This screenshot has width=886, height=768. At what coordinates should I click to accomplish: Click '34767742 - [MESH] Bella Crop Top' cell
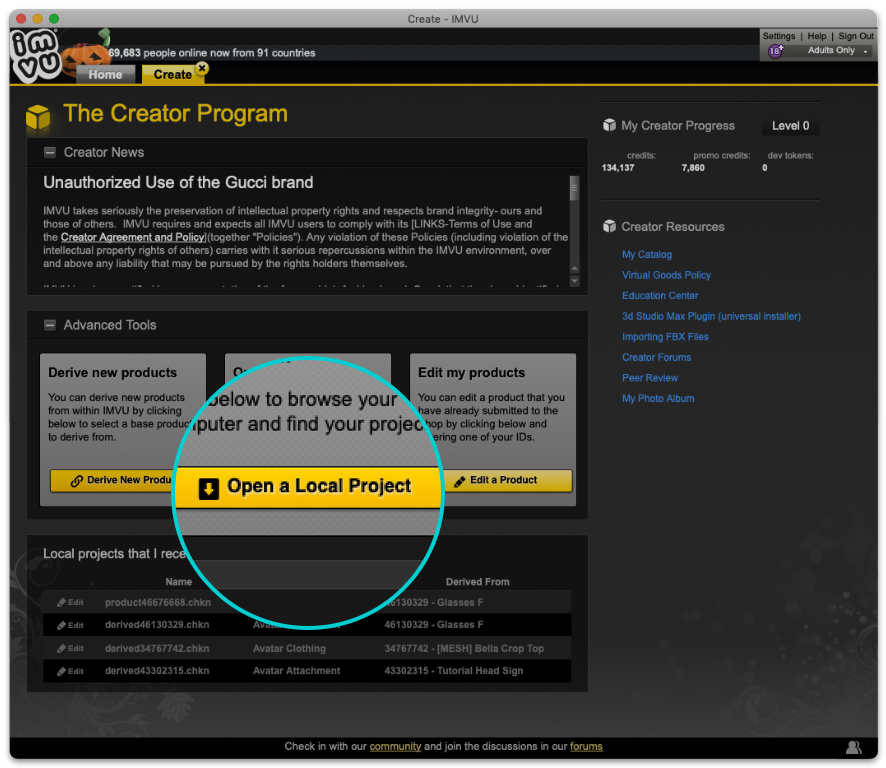(464, 648)
